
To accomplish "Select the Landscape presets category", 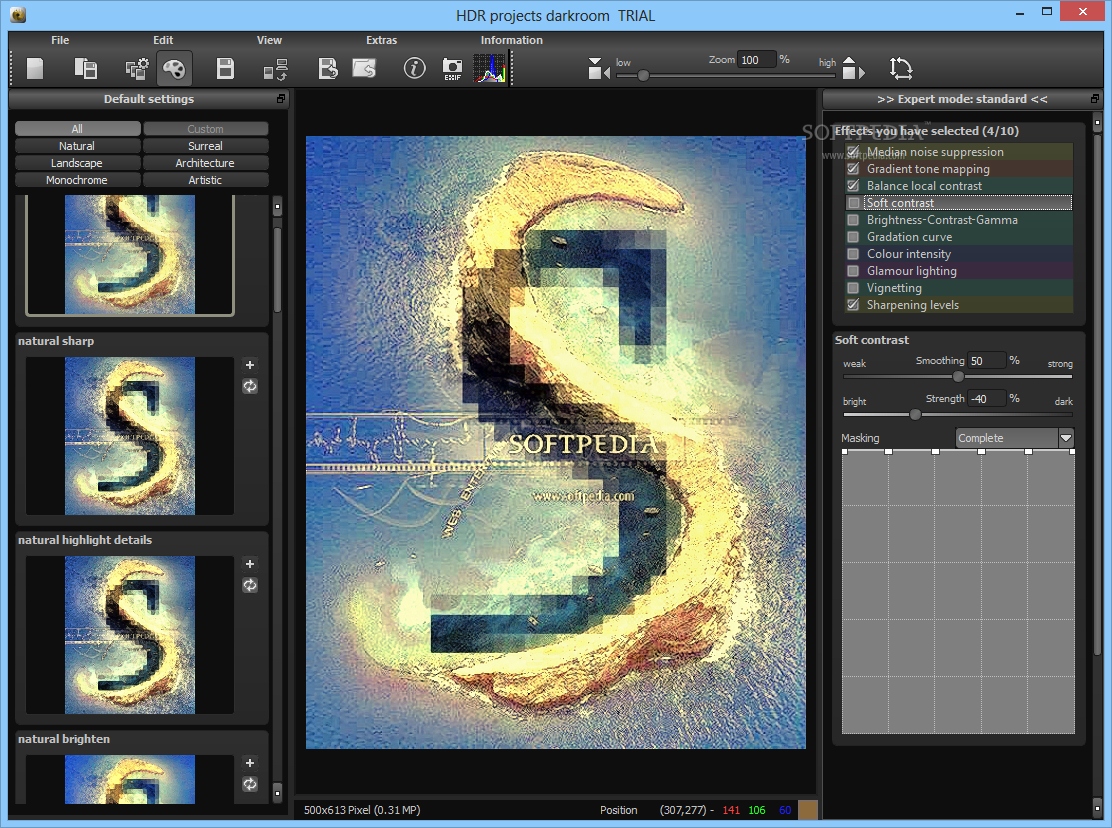I will [77, 163].
